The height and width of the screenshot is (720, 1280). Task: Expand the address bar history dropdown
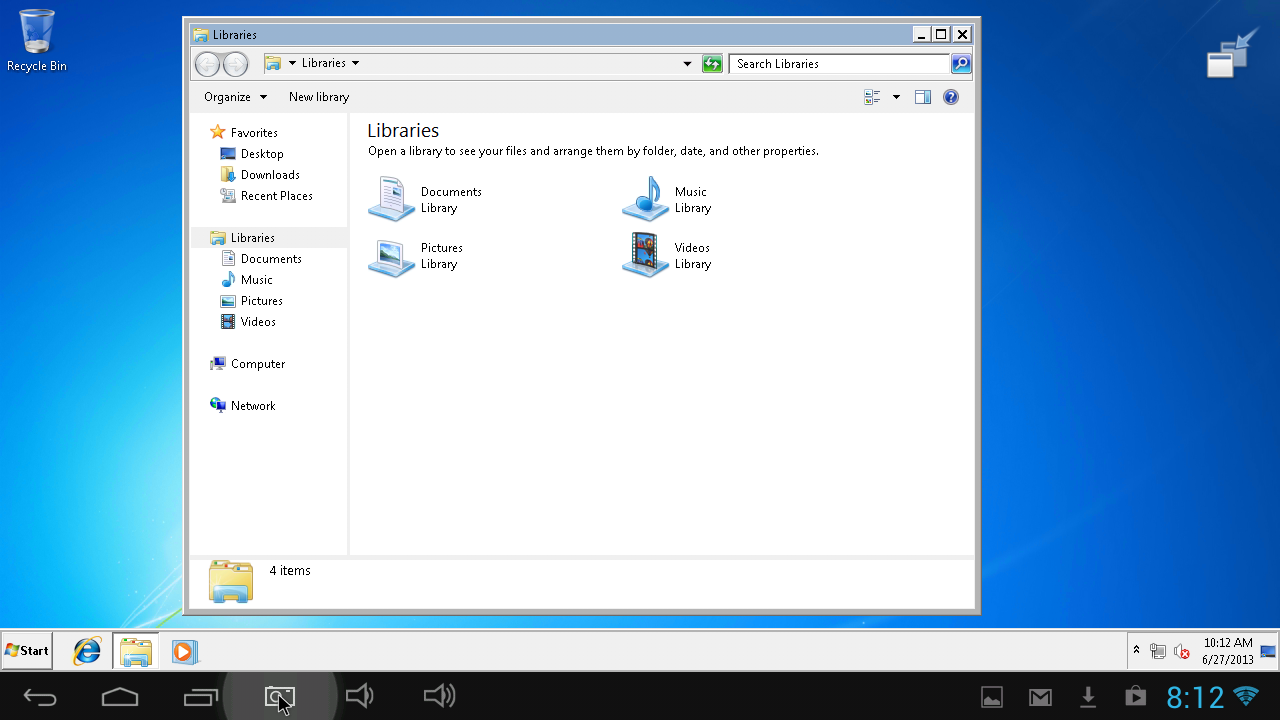tap(687, 64)
